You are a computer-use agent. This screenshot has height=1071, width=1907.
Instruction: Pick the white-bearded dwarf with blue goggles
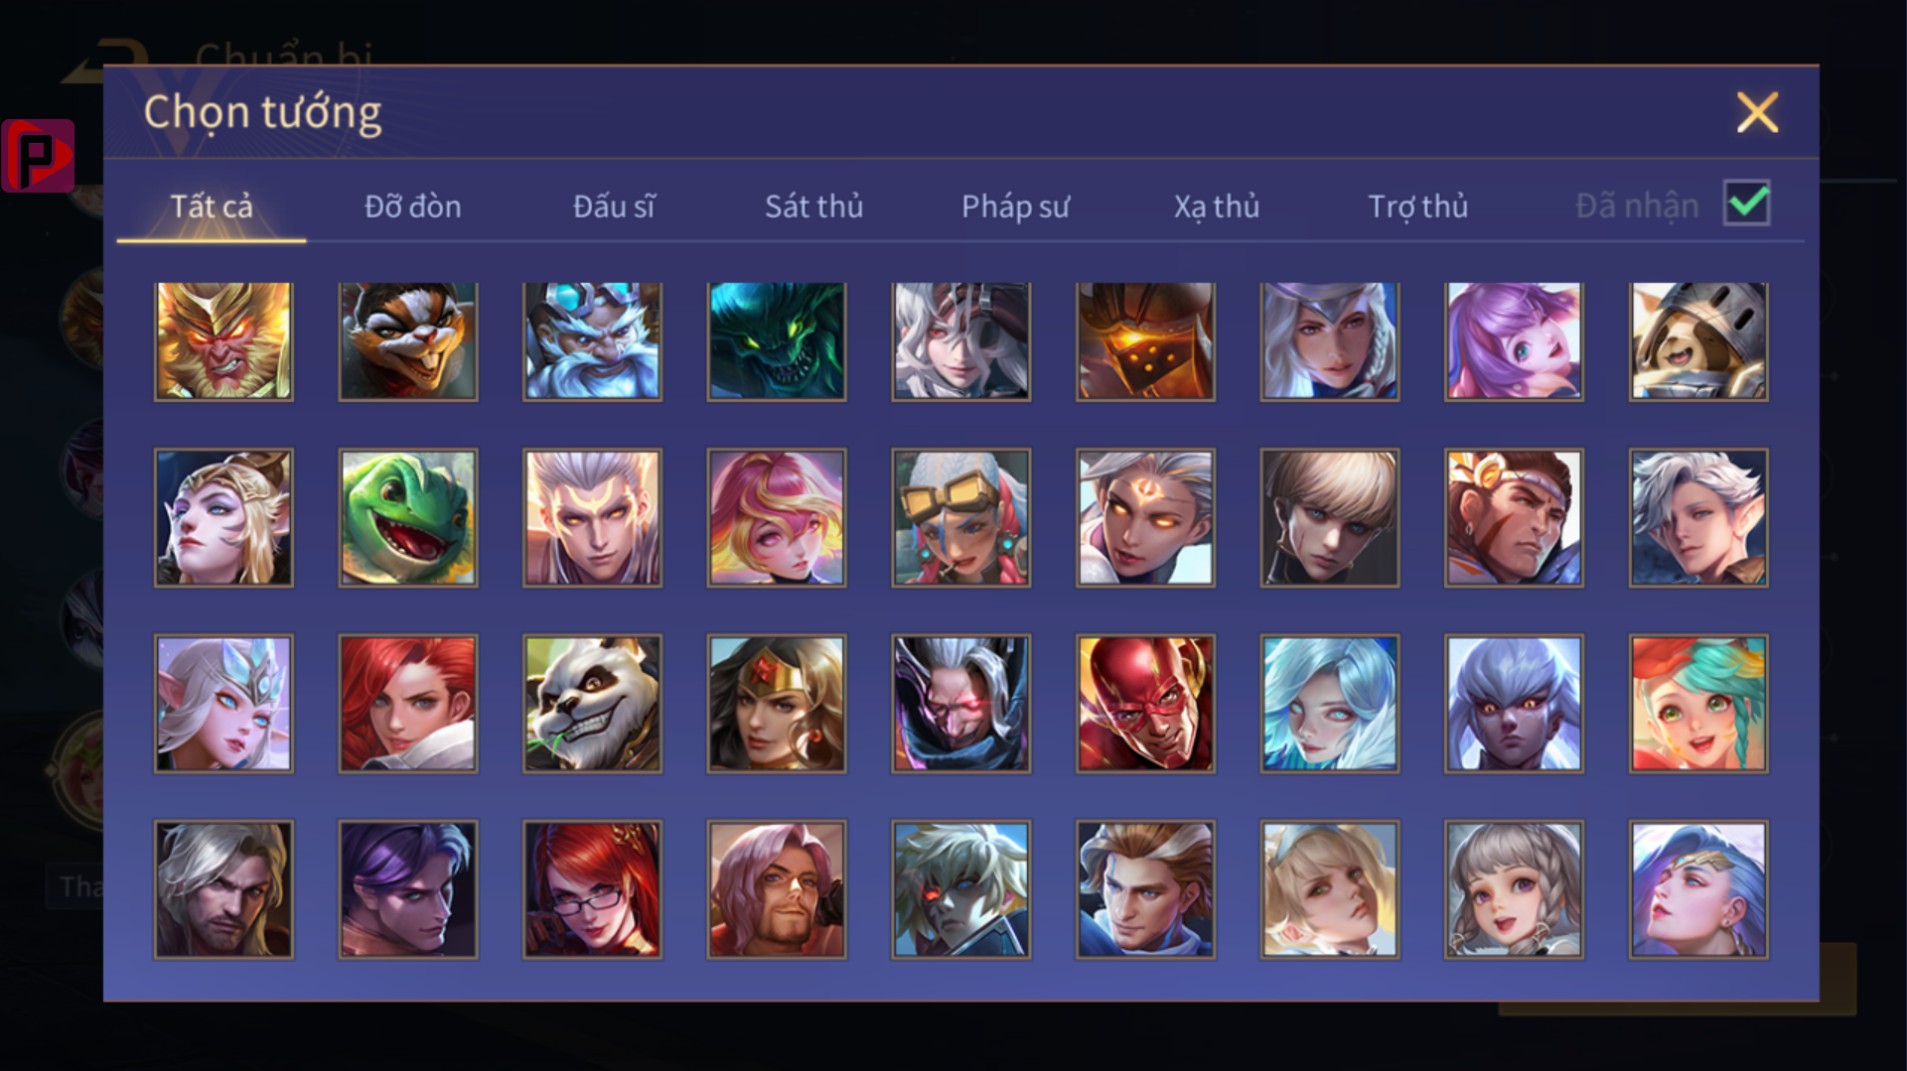click(x=592, y=340)
